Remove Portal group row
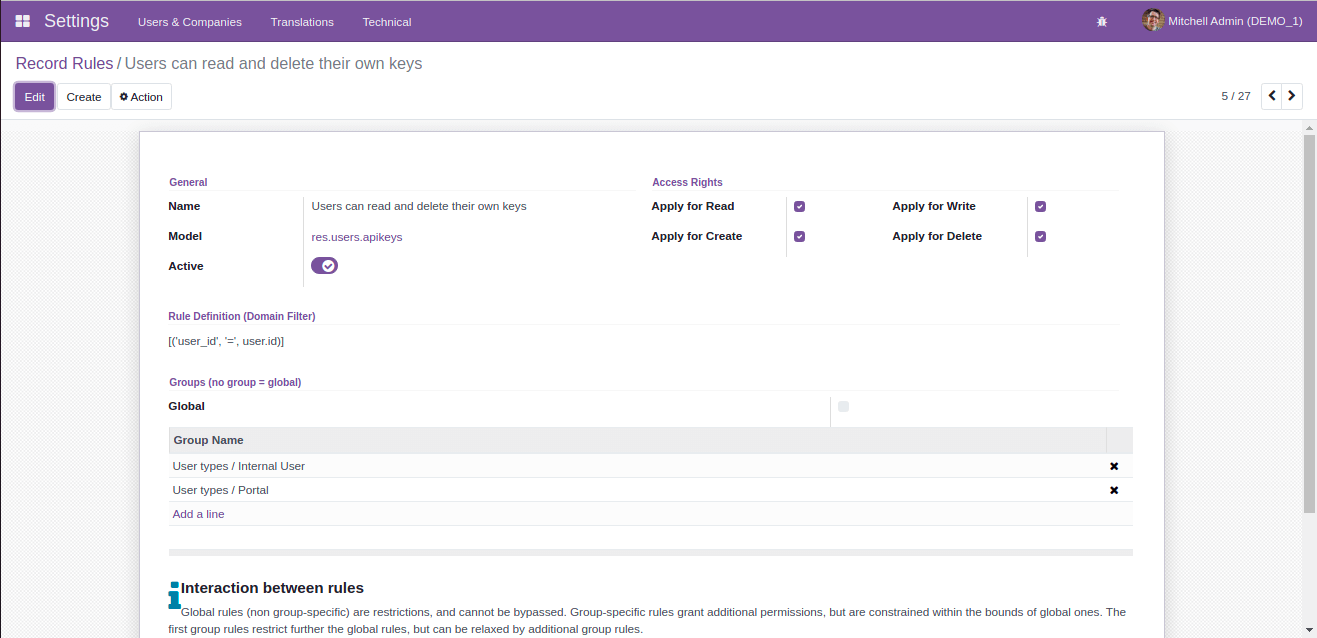This screenshot has width=1317, height=638. coord(1114,490)
